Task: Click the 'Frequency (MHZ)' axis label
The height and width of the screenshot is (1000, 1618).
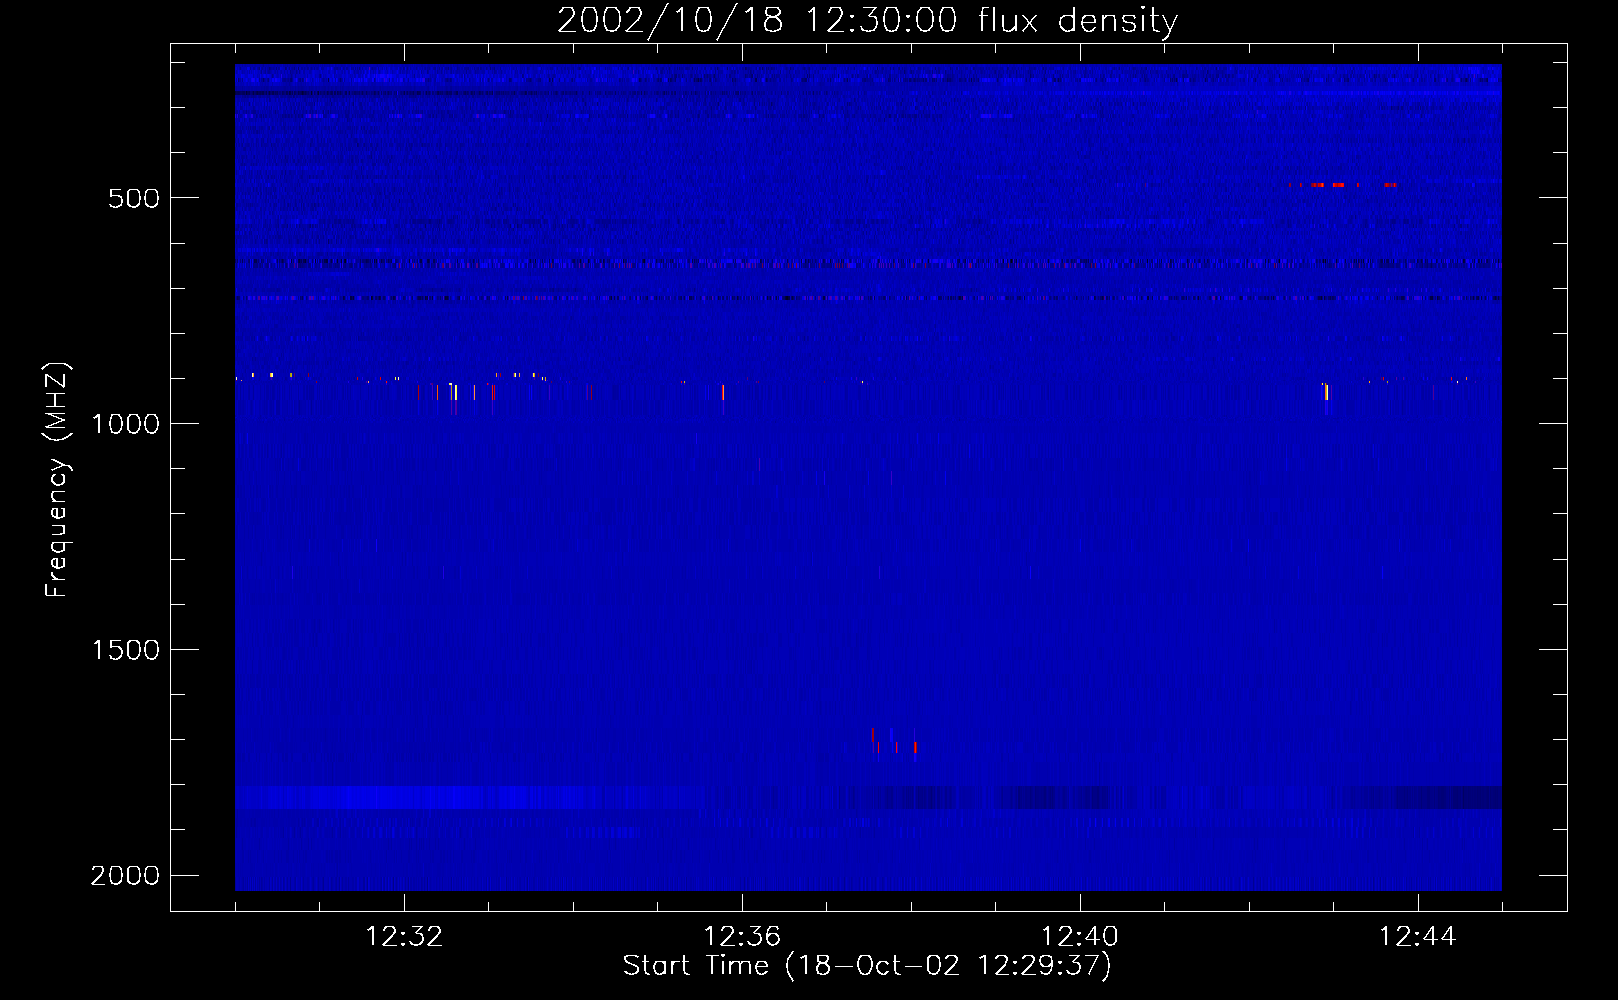Action: (57, 480)
